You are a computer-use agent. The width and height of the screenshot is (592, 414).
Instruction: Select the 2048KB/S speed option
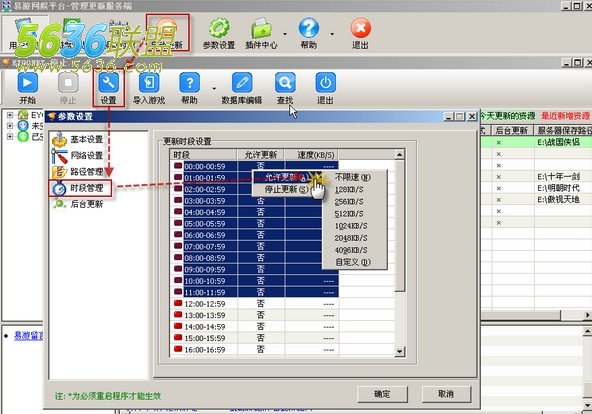[x=355, y=238]
